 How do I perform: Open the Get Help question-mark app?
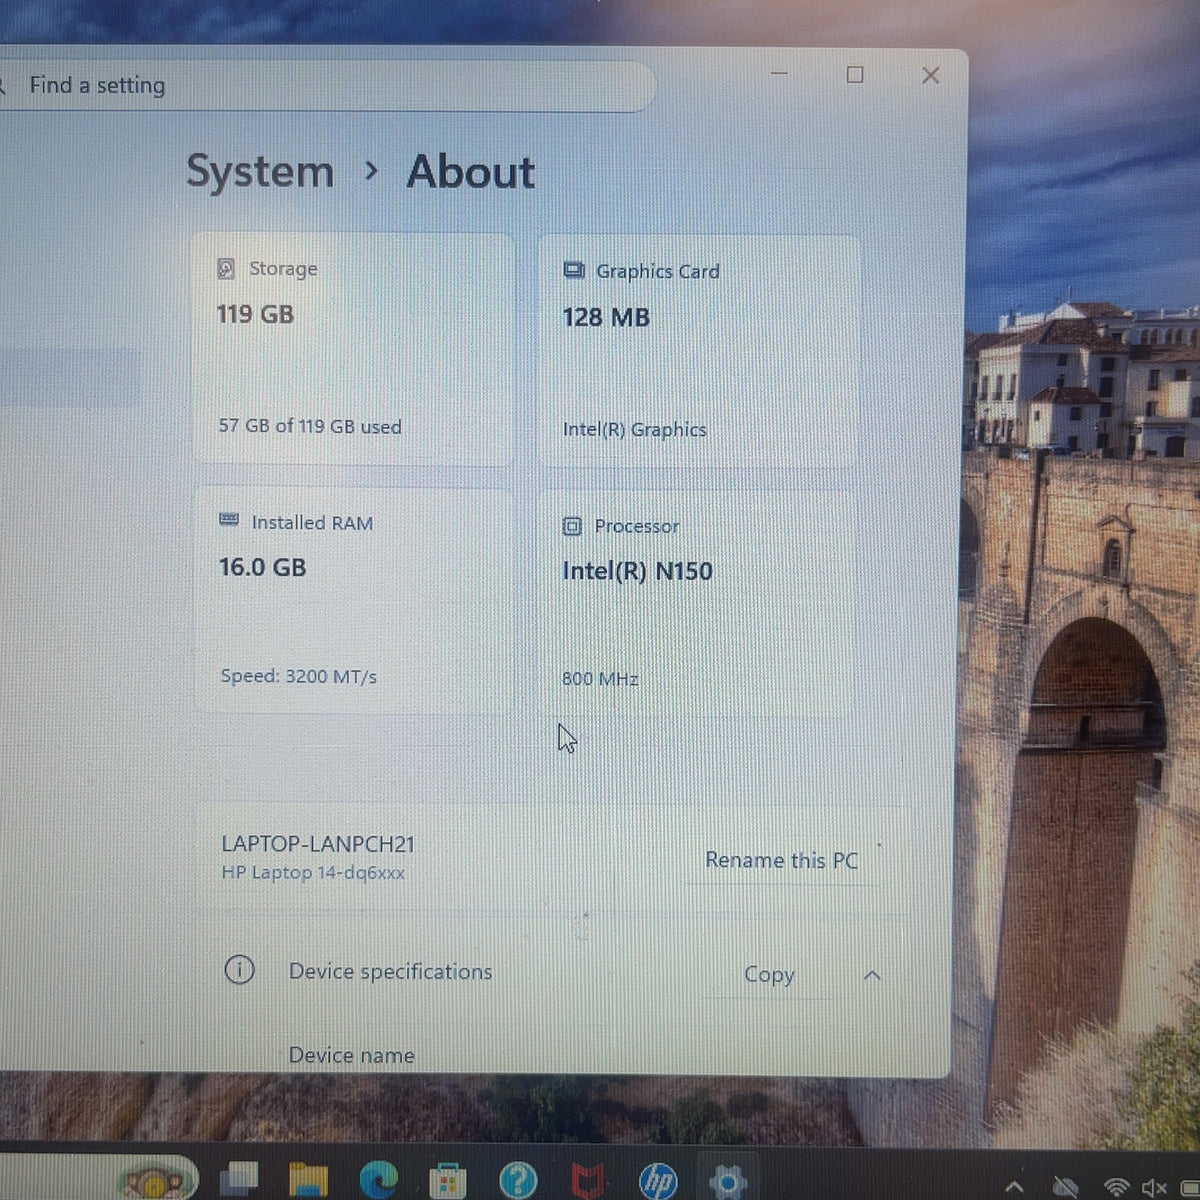(518, 1181)
